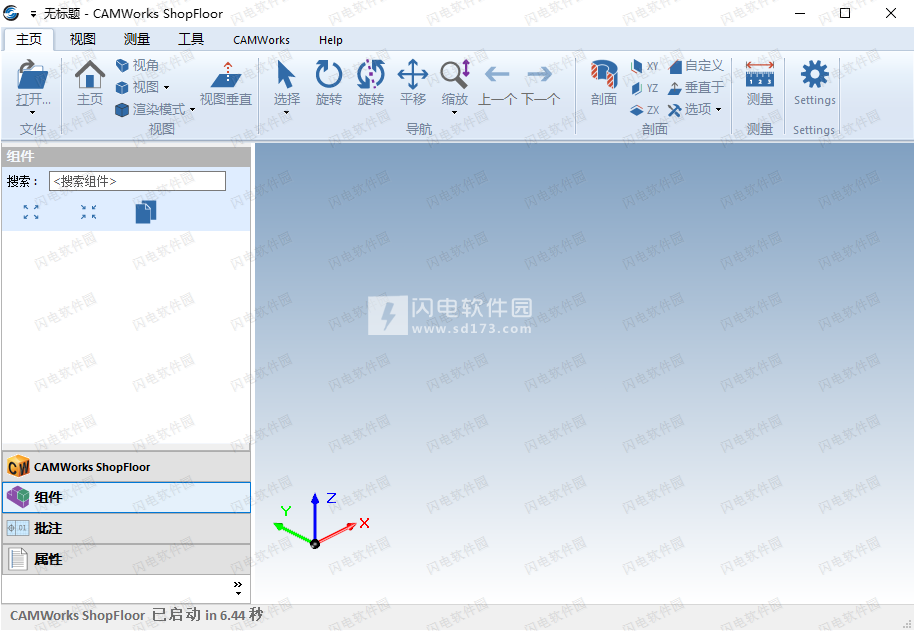Switch to the 视图 ribbon tab
This screenshot has width=915, height=631.
pyautogui.click(x=82, y=39)
